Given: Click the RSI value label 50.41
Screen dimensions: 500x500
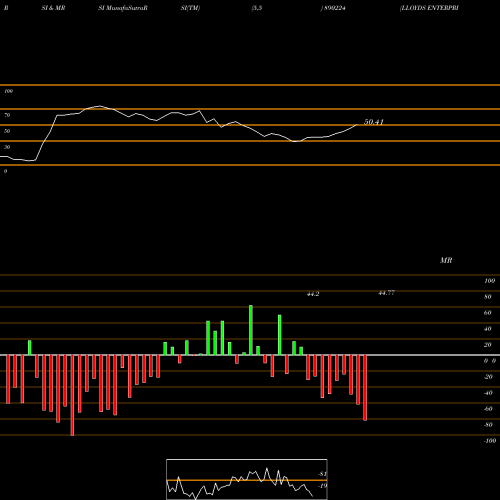Looking at the screenshot, I should coord(374,122).
